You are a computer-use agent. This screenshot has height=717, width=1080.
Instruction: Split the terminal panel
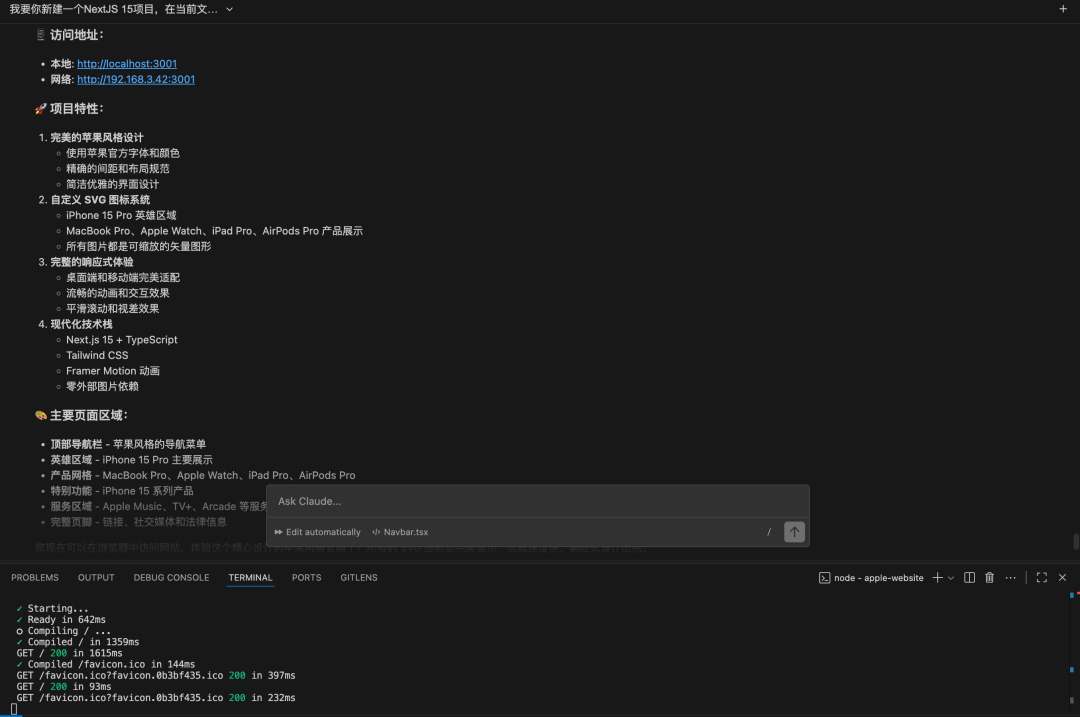969,577
